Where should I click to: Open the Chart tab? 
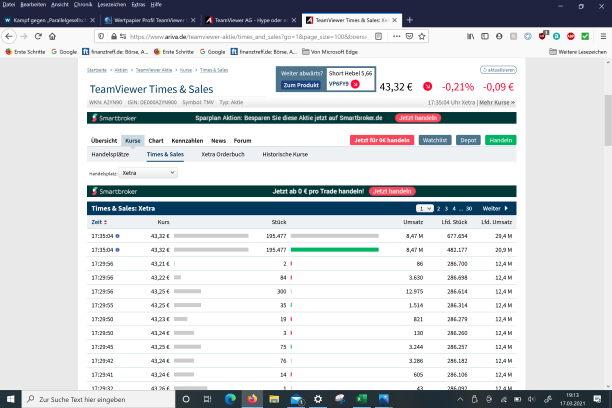point(156,141)
